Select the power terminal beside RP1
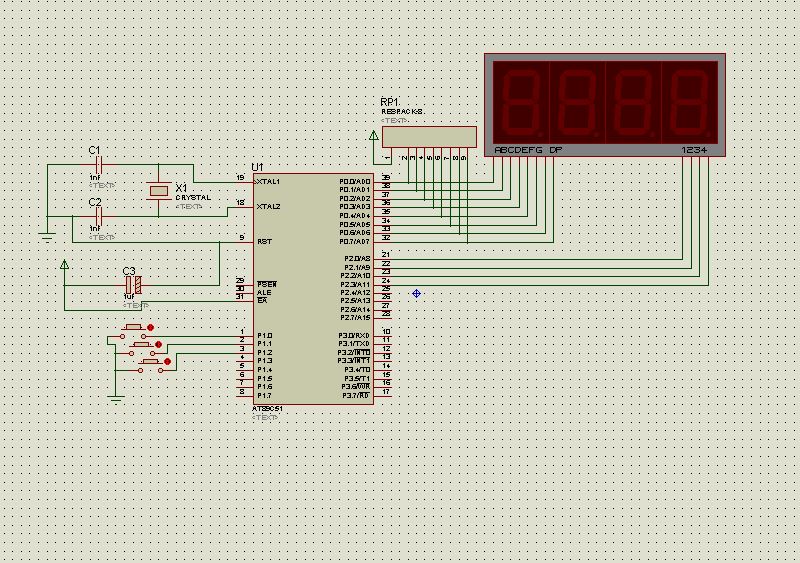The height and width of the screenshot is (563, 800). pyautogui.click(x=373, y=135)
